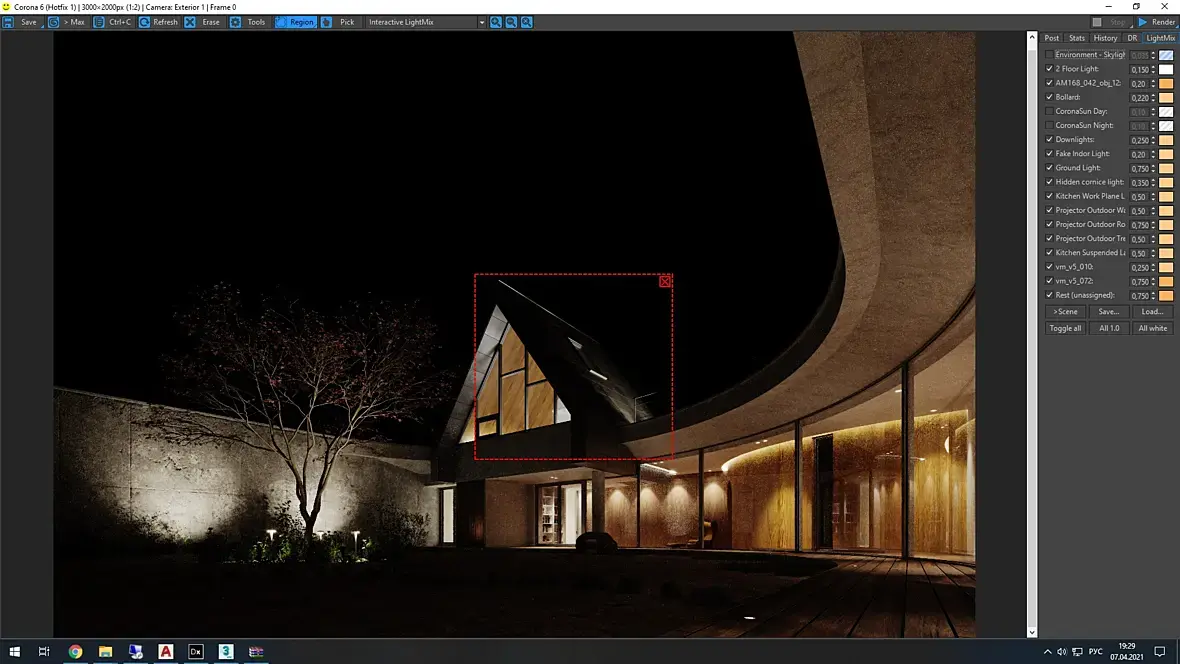Toggle the Fake Indor Light checkbox
Screen dimensions: 1180x664
pyautogui.click(x=1049, y=154)
